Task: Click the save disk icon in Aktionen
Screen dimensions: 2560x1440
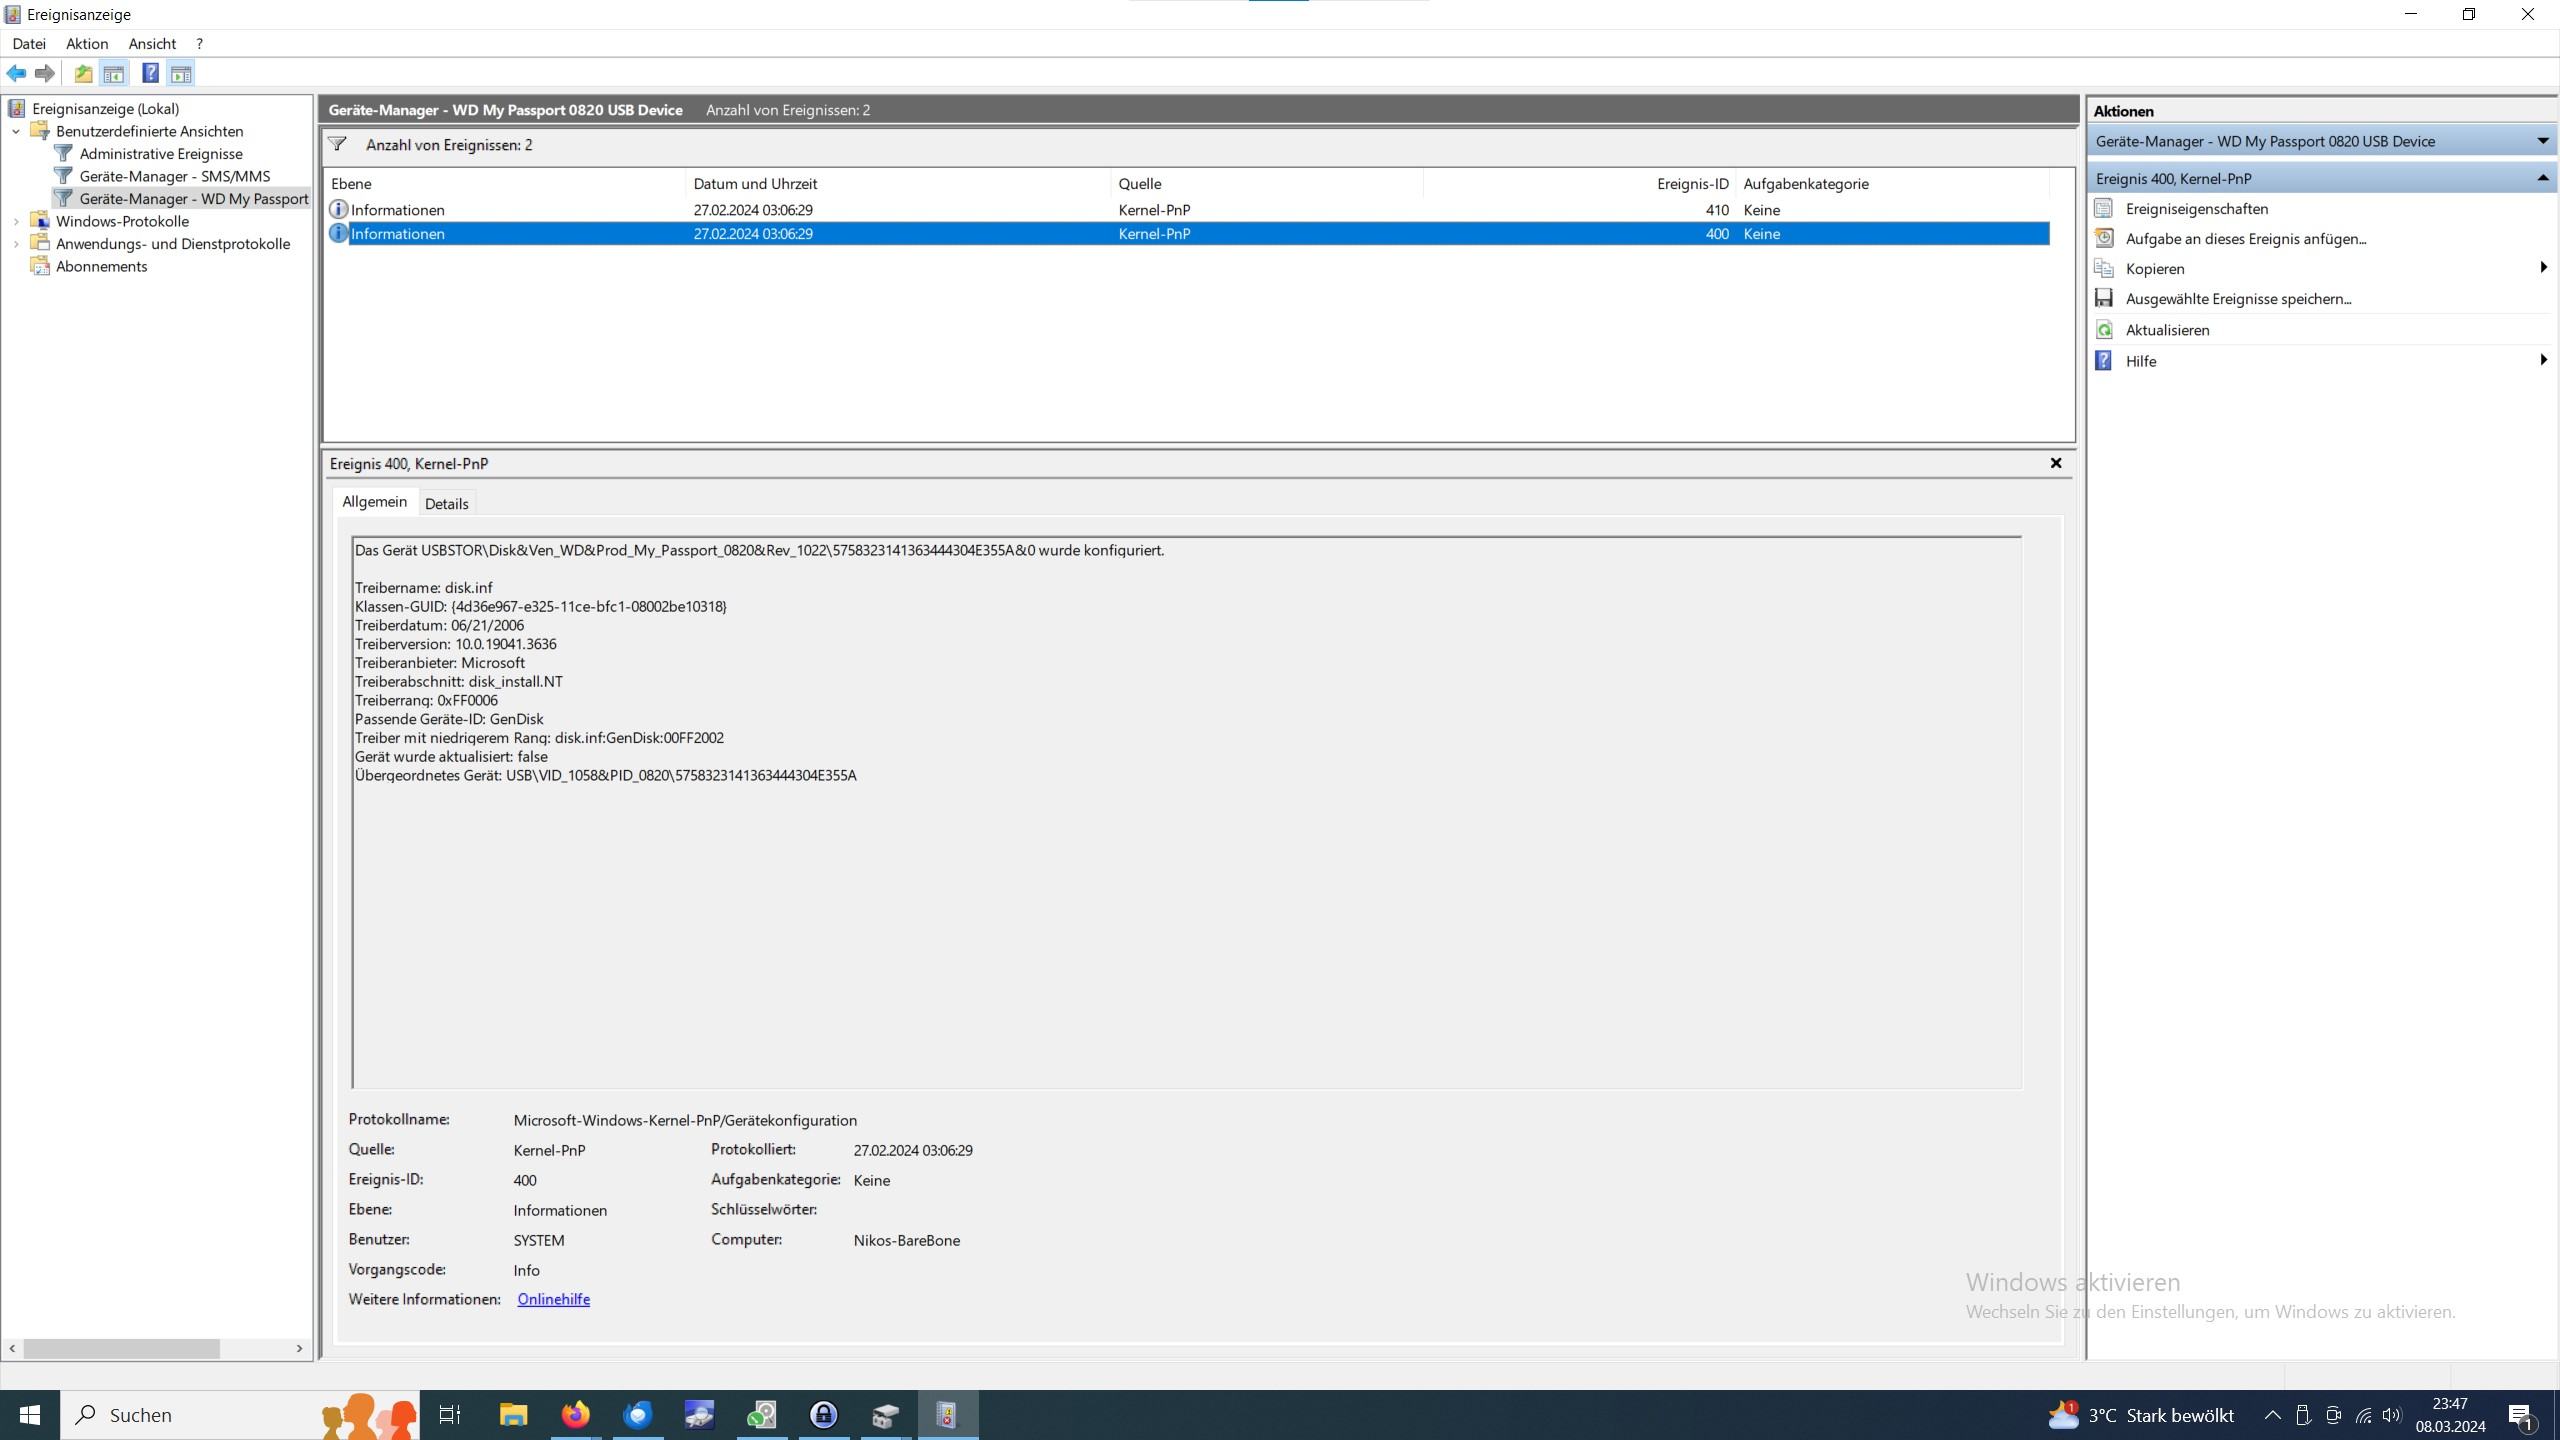Action: (2104, 299)
